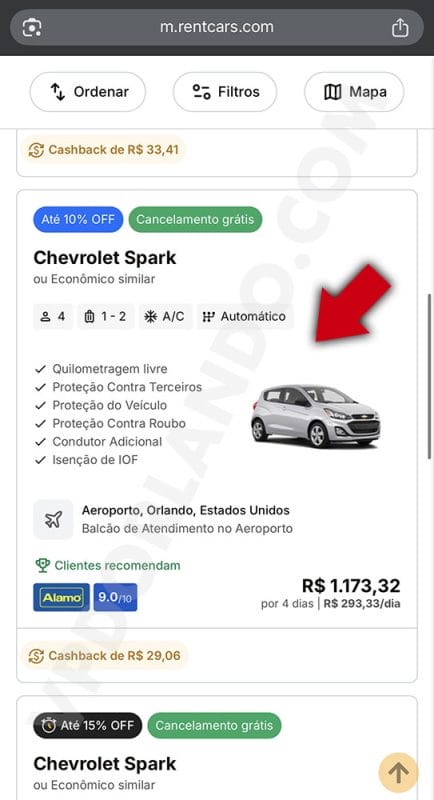
Task: Click the Alamo rental company logo
Action: point(61,597)
